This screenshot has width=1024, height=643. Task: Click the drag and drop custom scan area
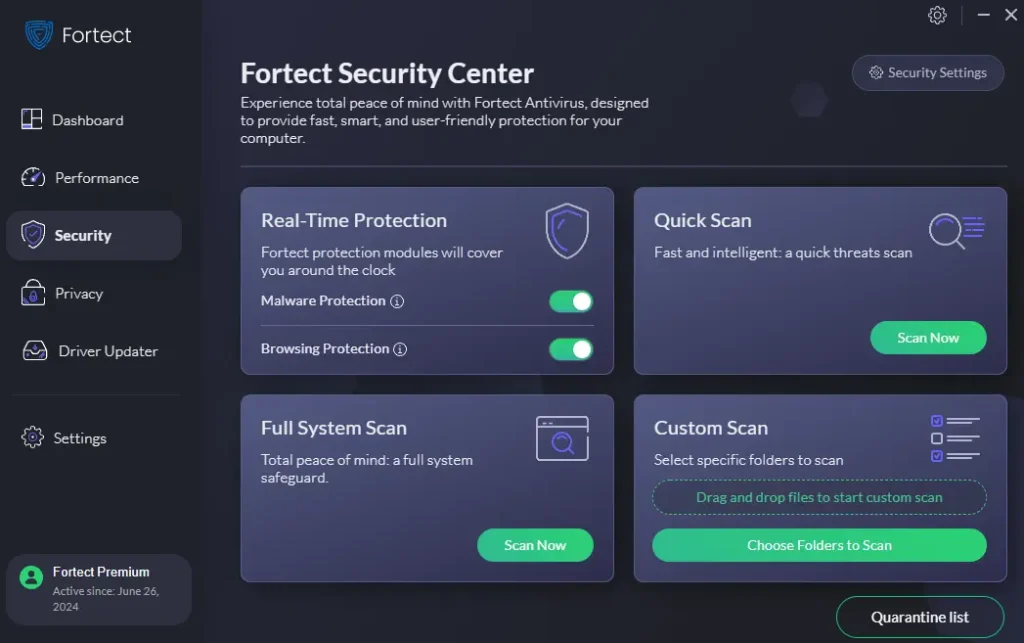coord(819,497)
